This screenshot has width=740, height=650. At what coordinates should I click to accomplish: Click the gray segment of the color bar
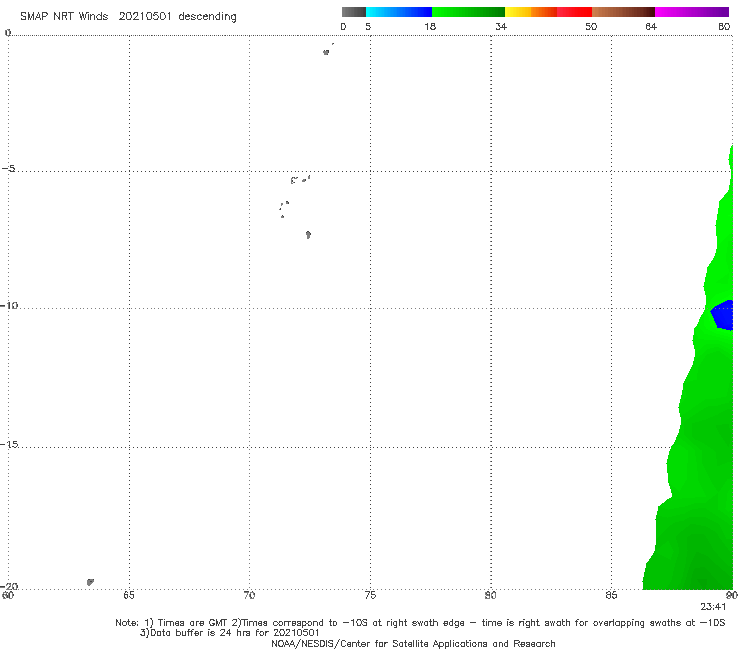(353, 12)
